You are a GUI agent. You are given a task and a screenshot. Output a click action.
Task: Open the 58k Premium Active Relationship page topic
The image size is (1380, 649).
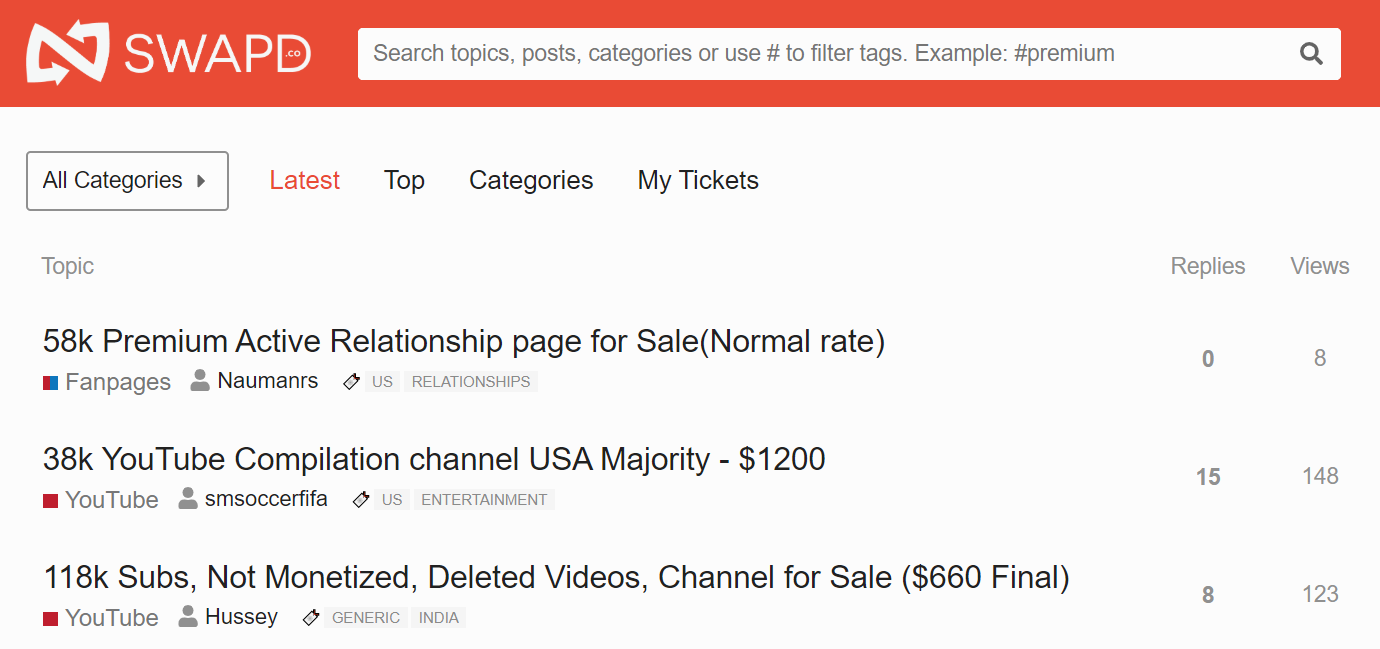[x=464, y=342]
